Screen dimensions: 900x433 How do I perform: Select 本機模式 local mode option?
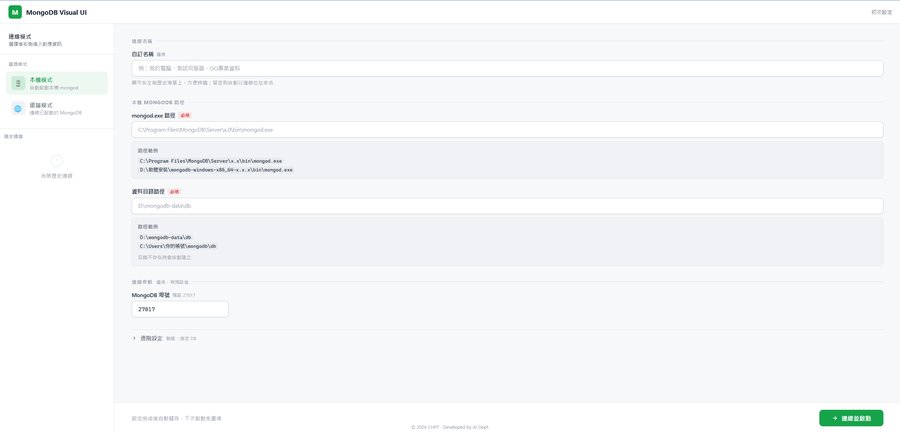coord(56,83)
